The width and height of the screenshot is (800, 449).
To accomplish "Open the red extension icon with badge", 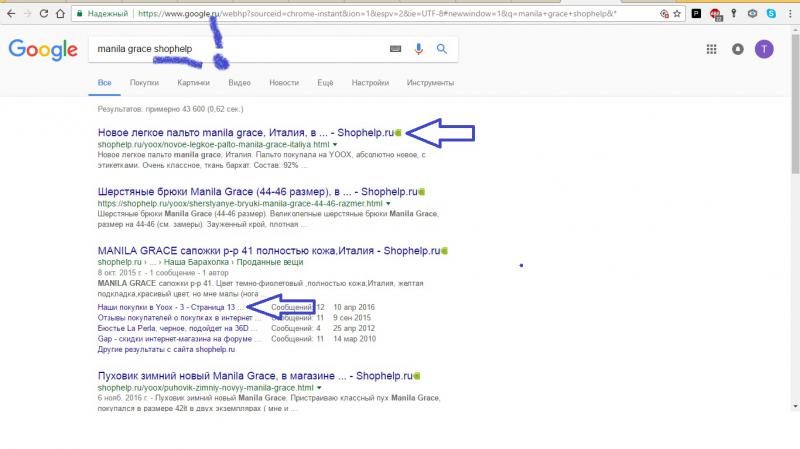I will [x=715, y=14].
